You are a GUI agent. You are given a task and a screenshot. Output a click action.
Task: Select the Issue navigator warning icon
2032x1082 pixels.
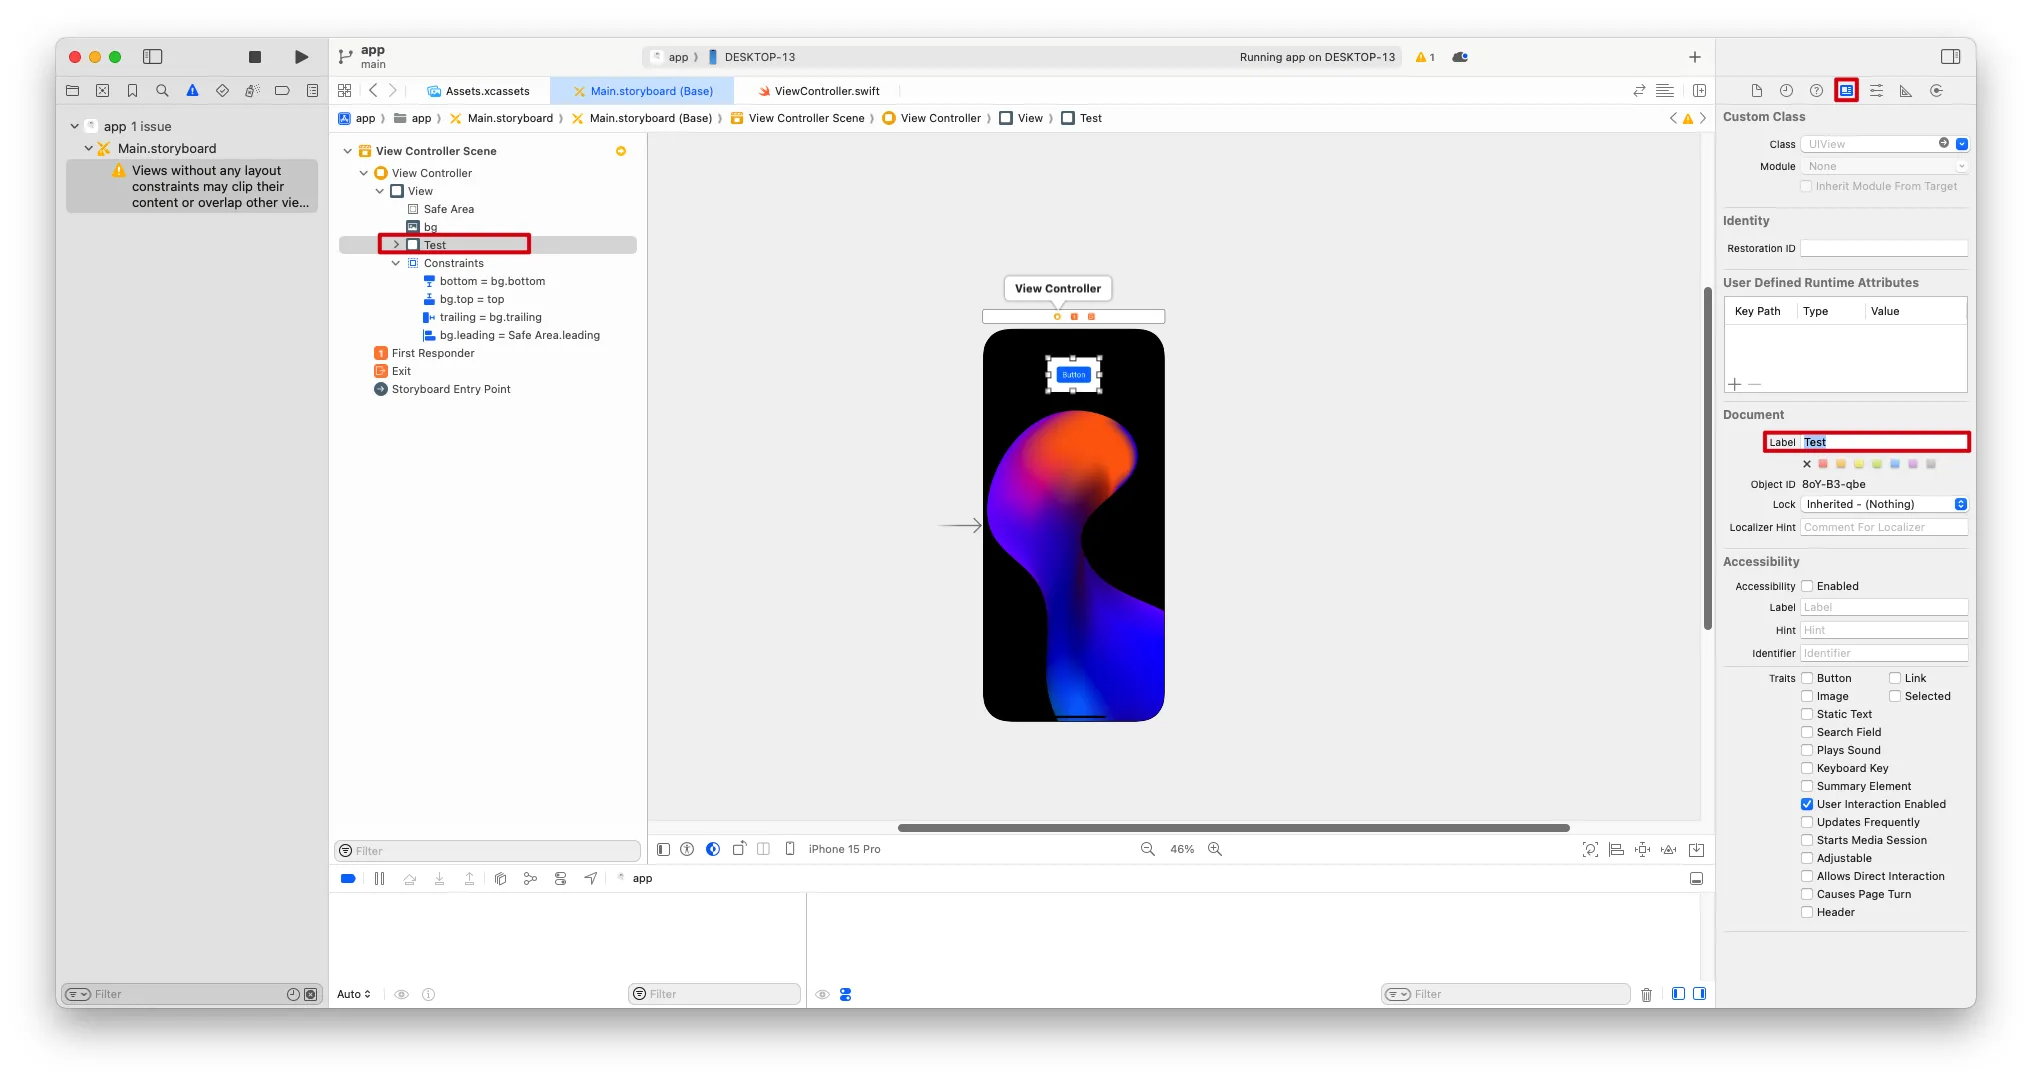pyautogui.click(x=192, y=91)
